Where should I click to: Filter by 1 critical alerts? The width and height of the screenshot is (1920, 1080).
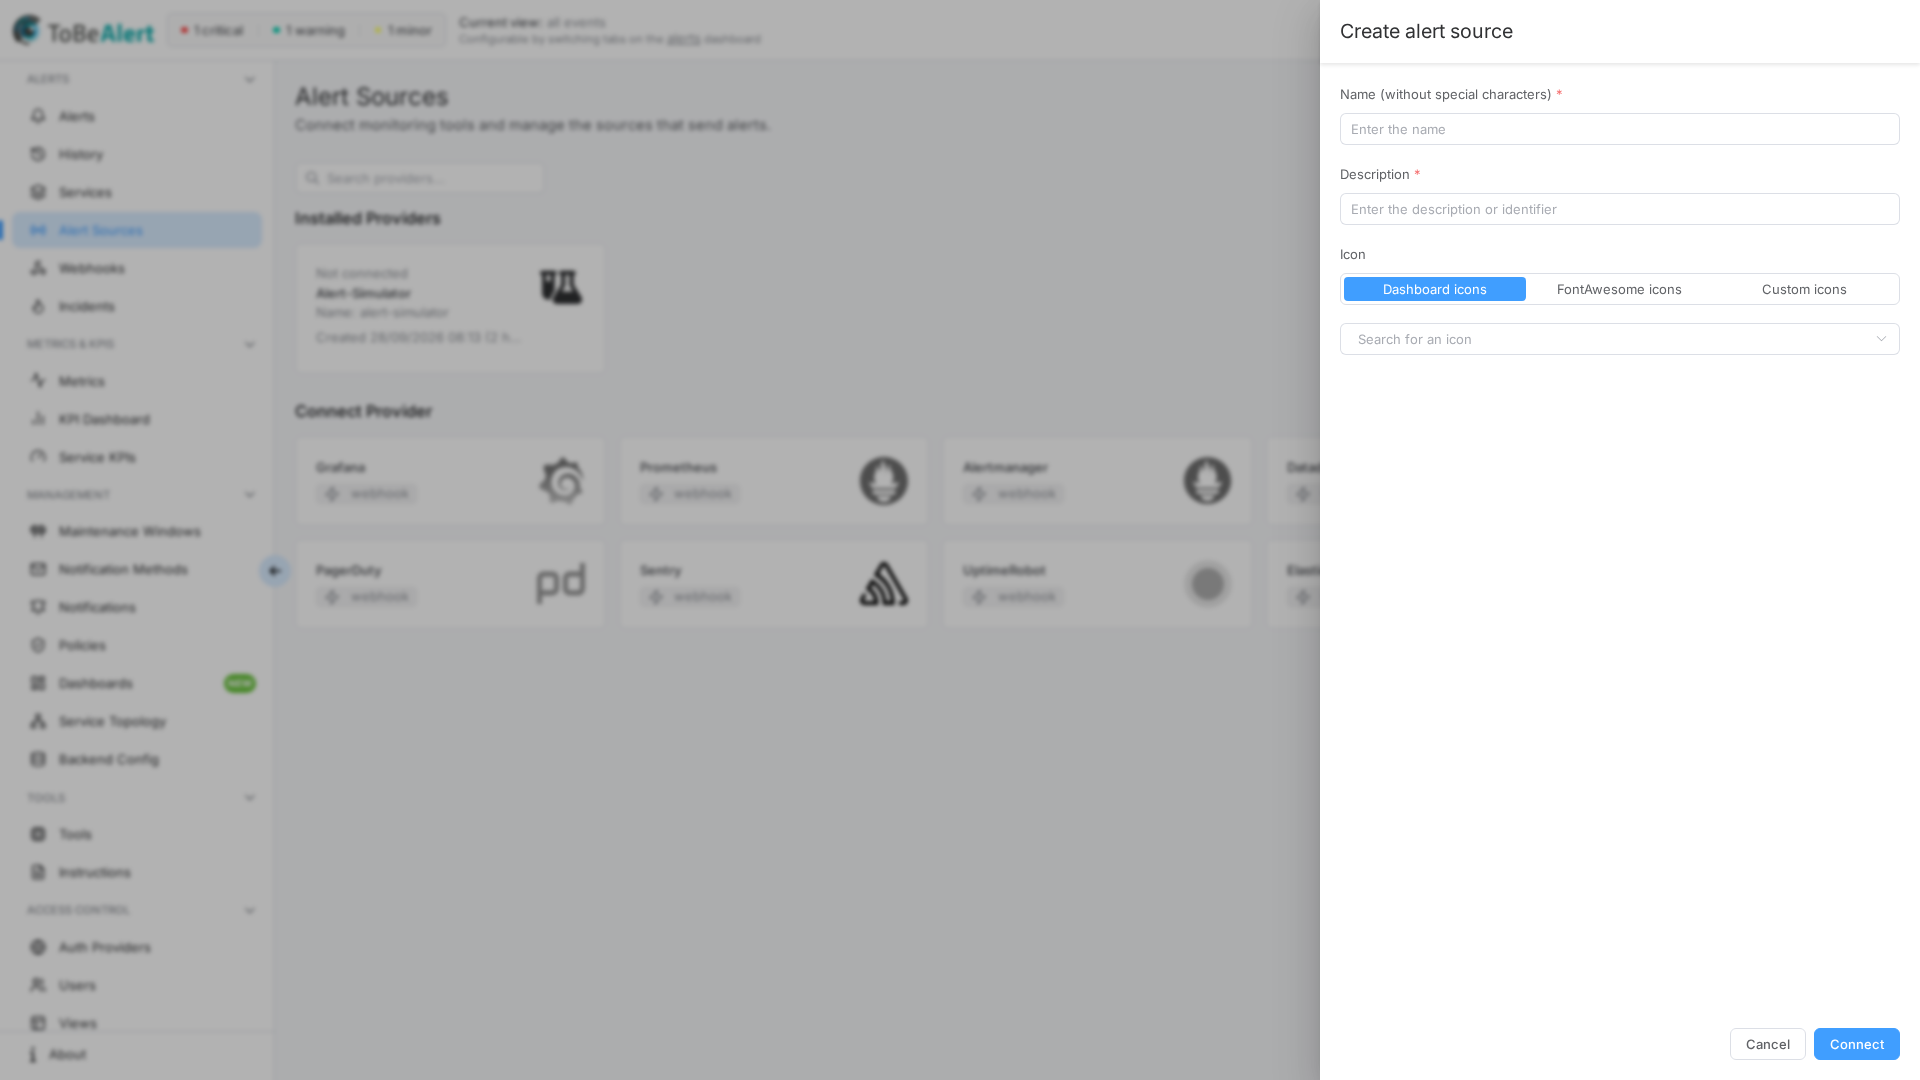tap(212, 31)
